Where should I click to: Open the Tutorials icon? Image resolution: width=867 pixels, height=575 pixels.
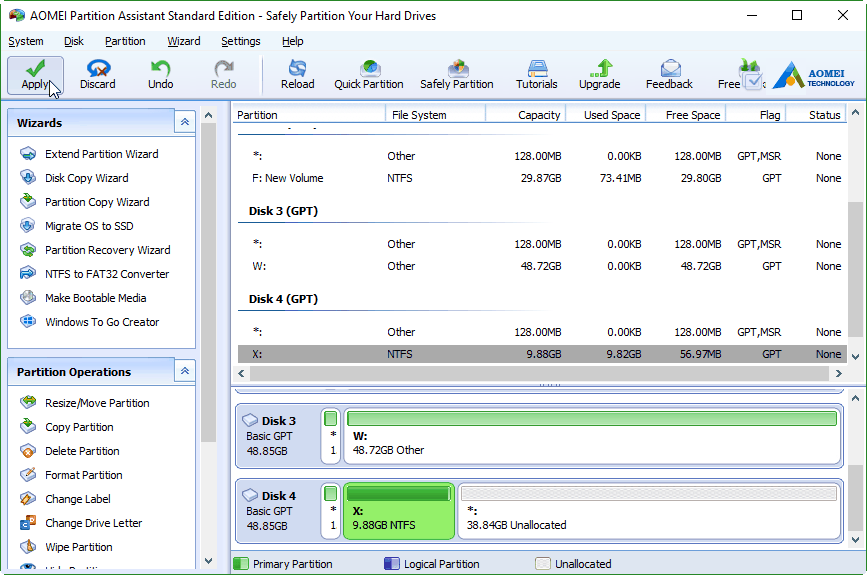point(537,75)
